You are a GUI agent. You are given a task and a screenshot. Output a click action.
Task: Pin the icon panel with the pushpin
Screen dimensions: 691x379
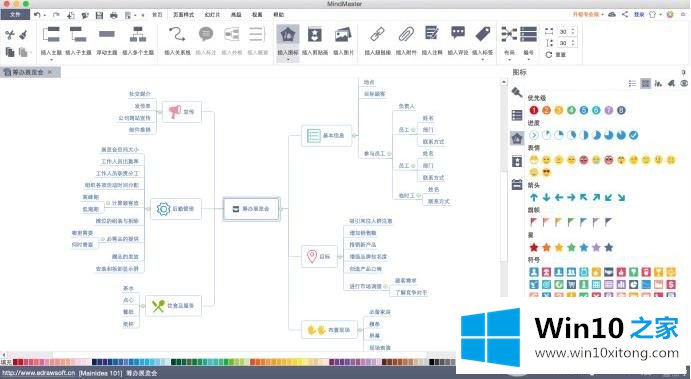pyautogui.click(x=684, y=72)
